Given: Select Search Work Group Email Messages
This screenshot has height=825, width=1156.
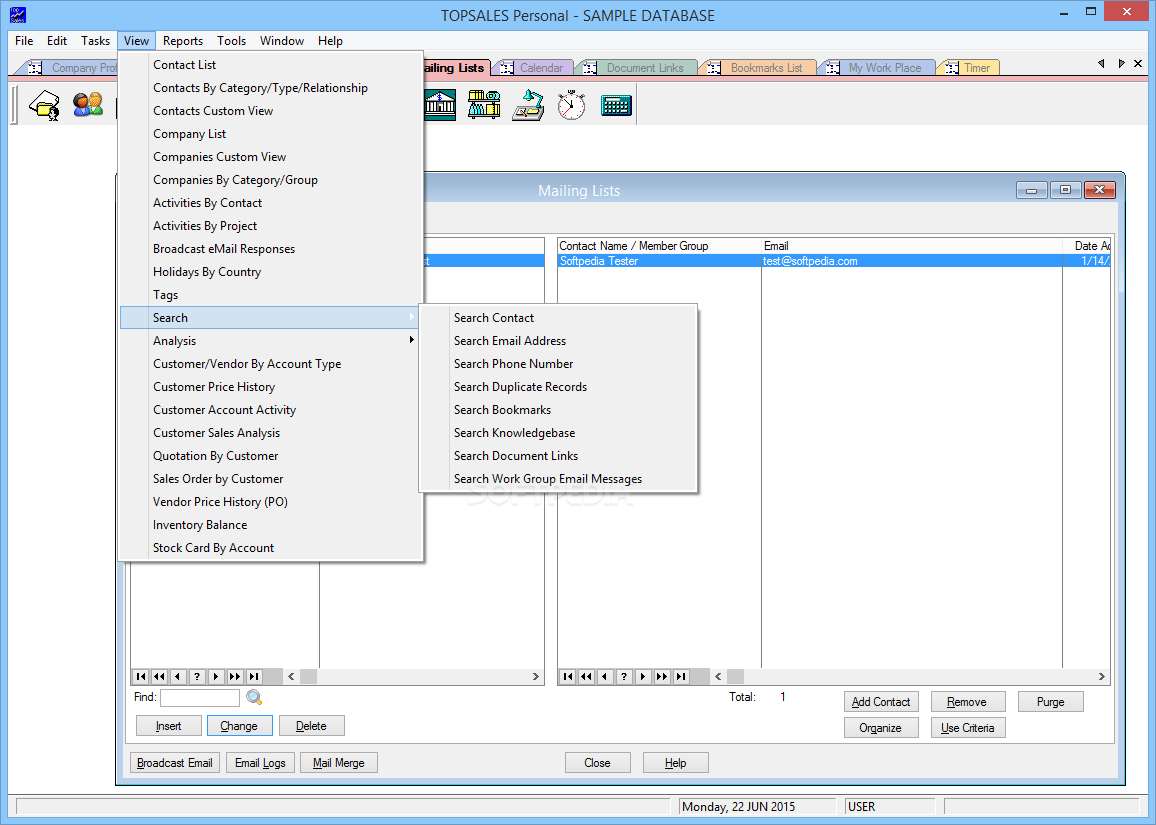Looking at the screenshot, I should pyautogui.click(x=558, y=478).
